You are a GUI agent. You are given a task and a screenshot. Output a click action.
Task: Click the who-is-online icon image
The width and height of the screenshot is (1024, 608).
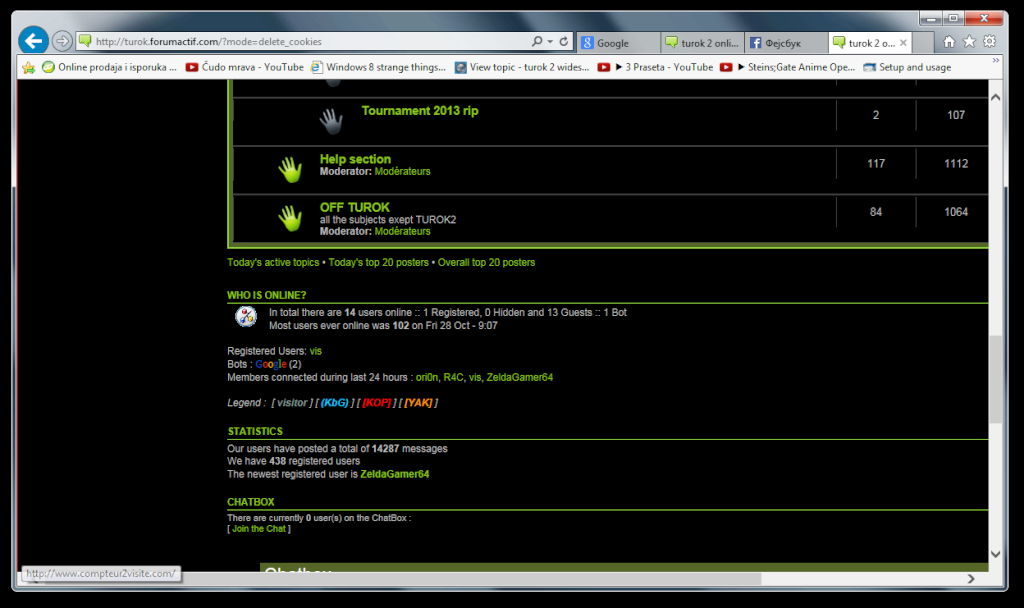pos(246,317)
